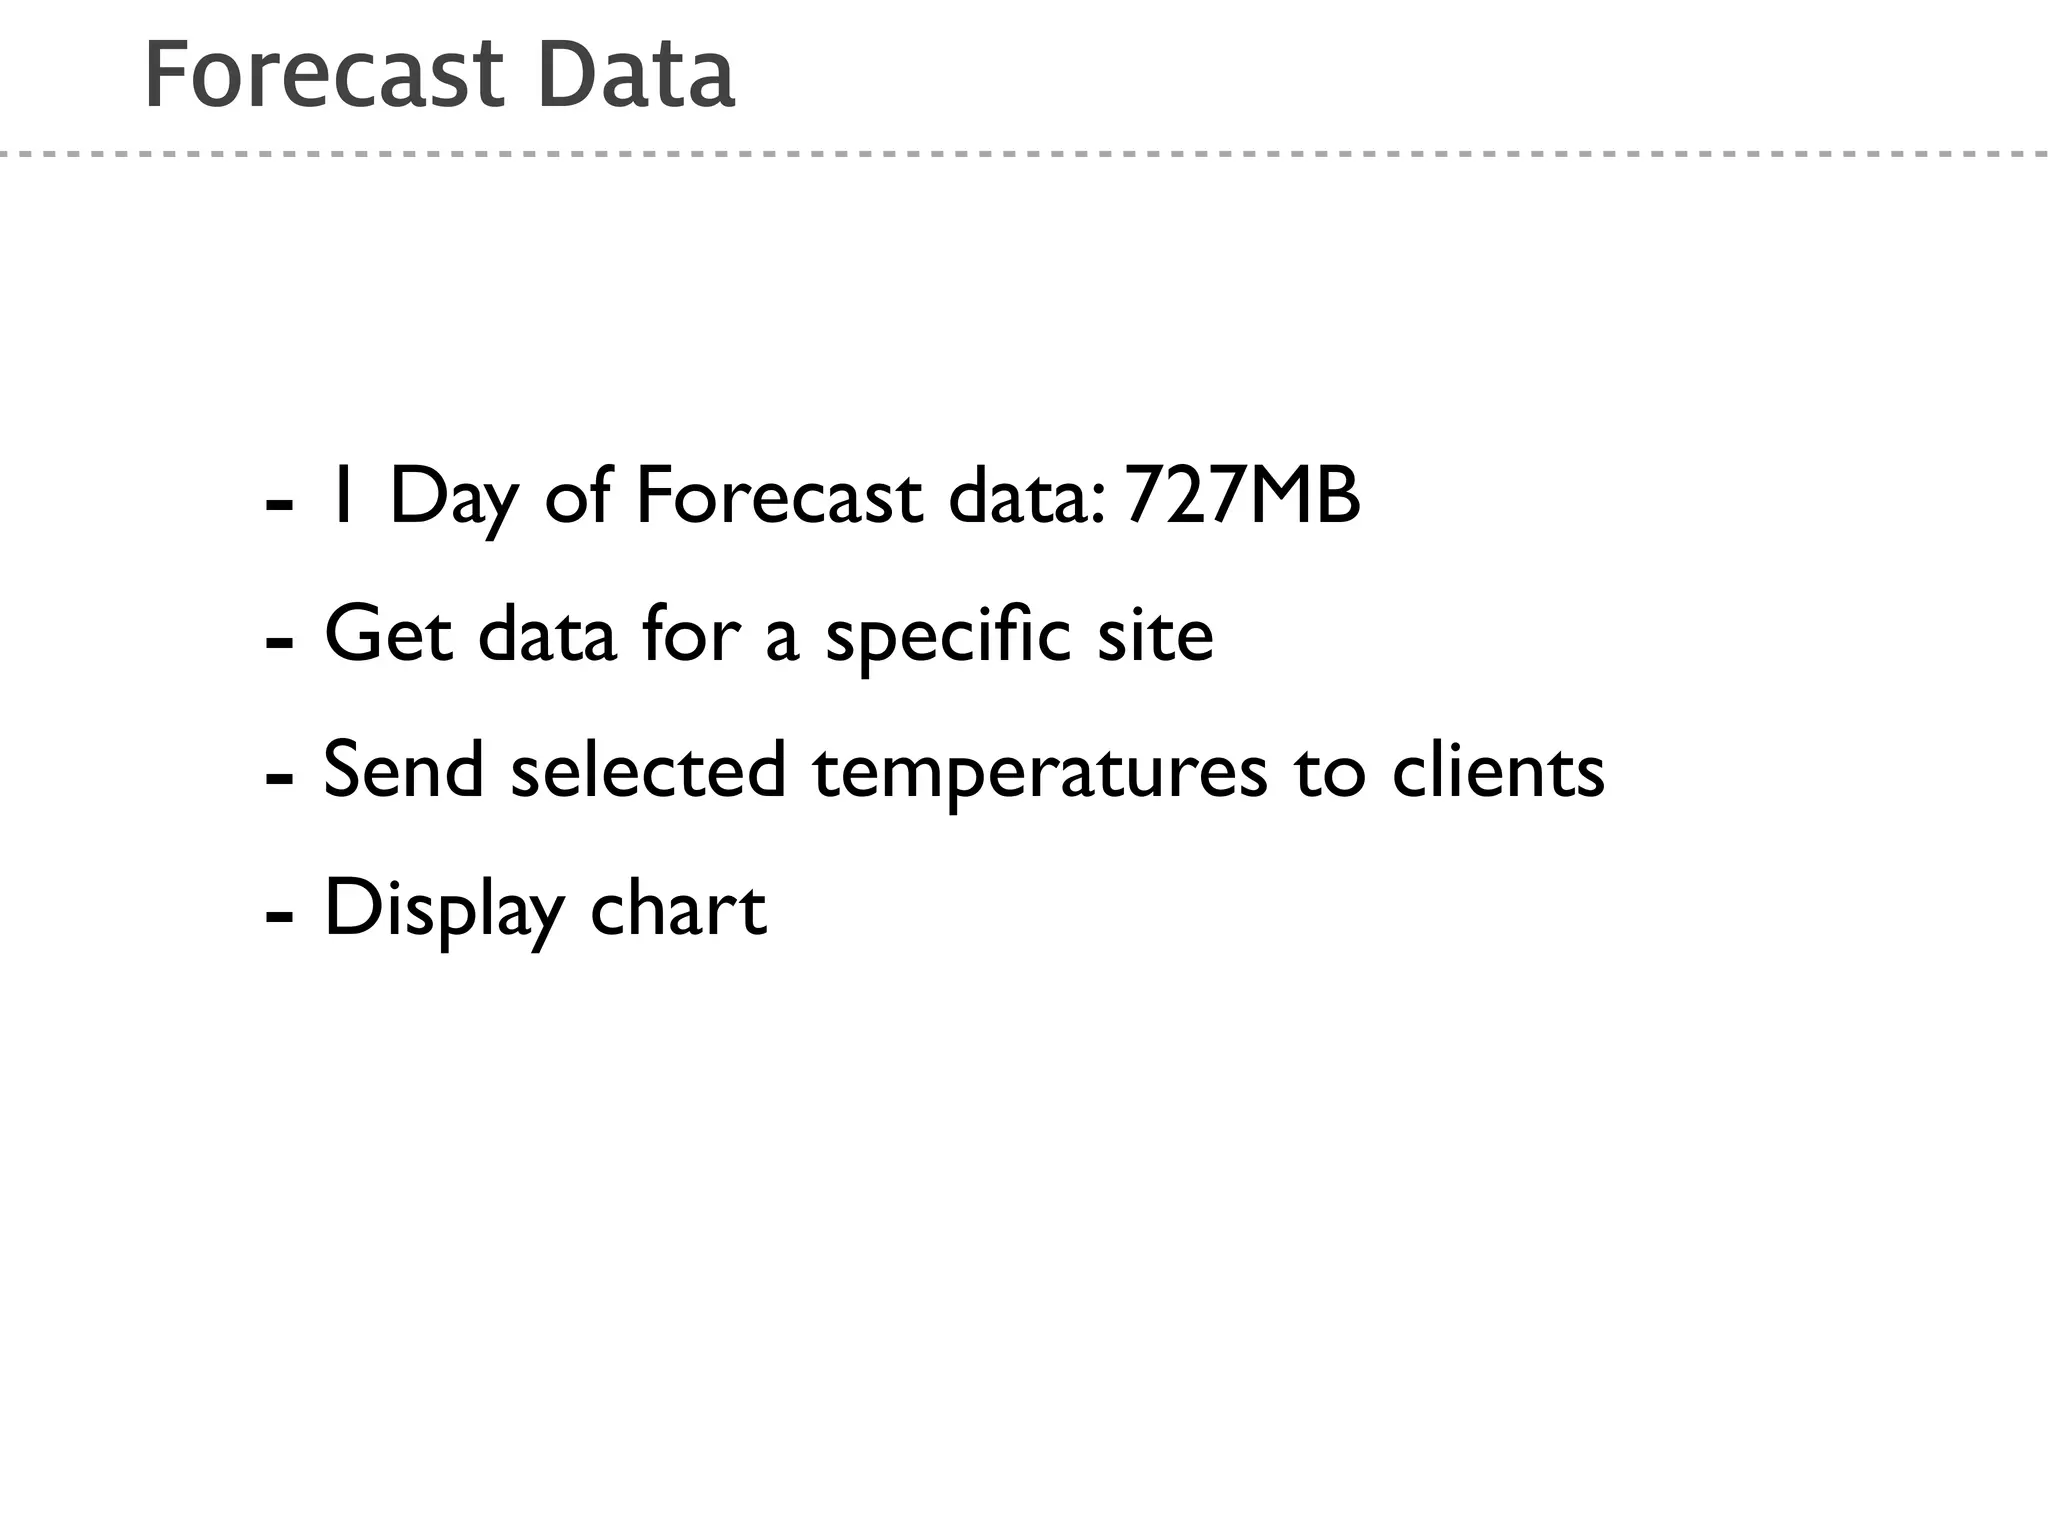Click the "727MB" value text
Screen dimensions: 2048x1536
(1242, 497)
